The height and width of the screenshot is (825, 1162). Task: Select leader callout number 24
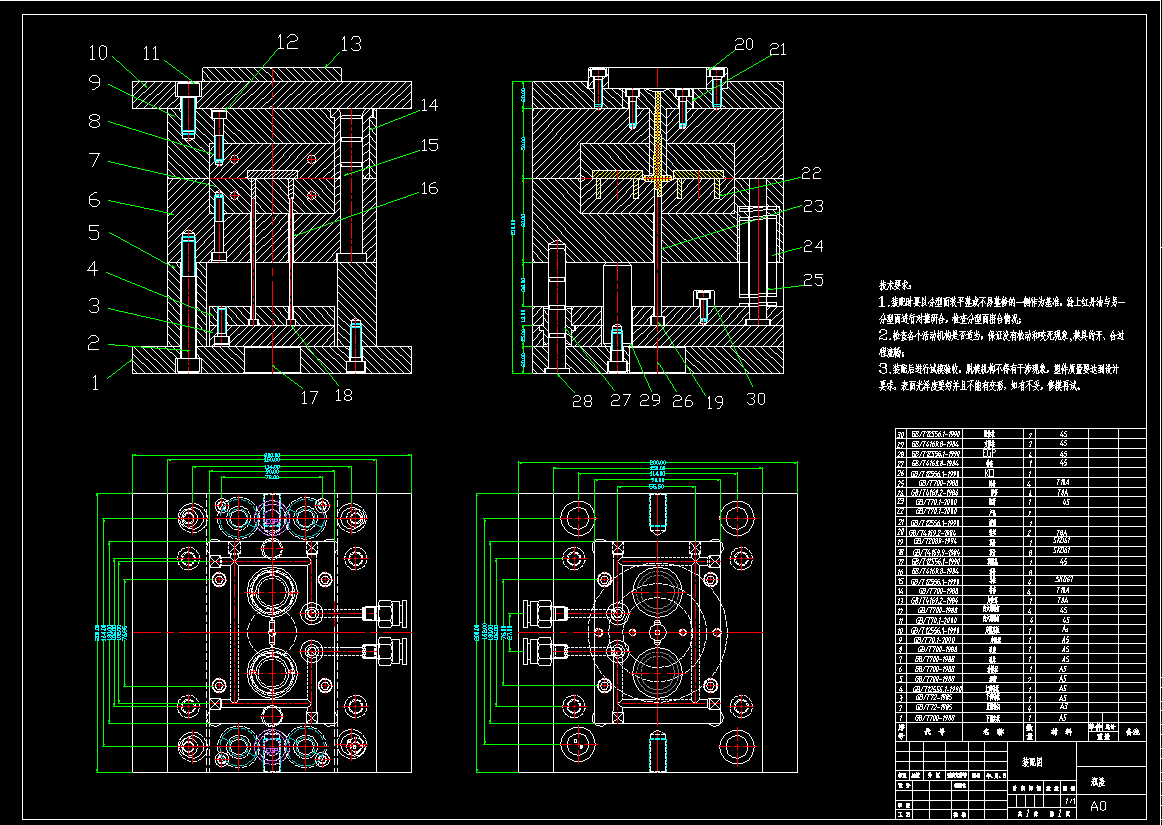[813, 246]
